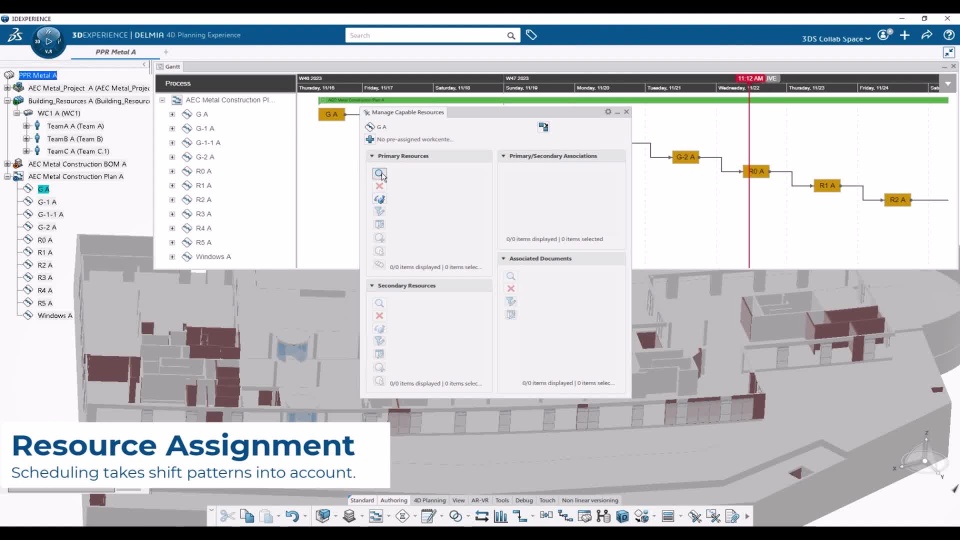960x540 pixels.
Task: Click the R4 A row in Gantt process list
Action: click(x=204, y=228)
